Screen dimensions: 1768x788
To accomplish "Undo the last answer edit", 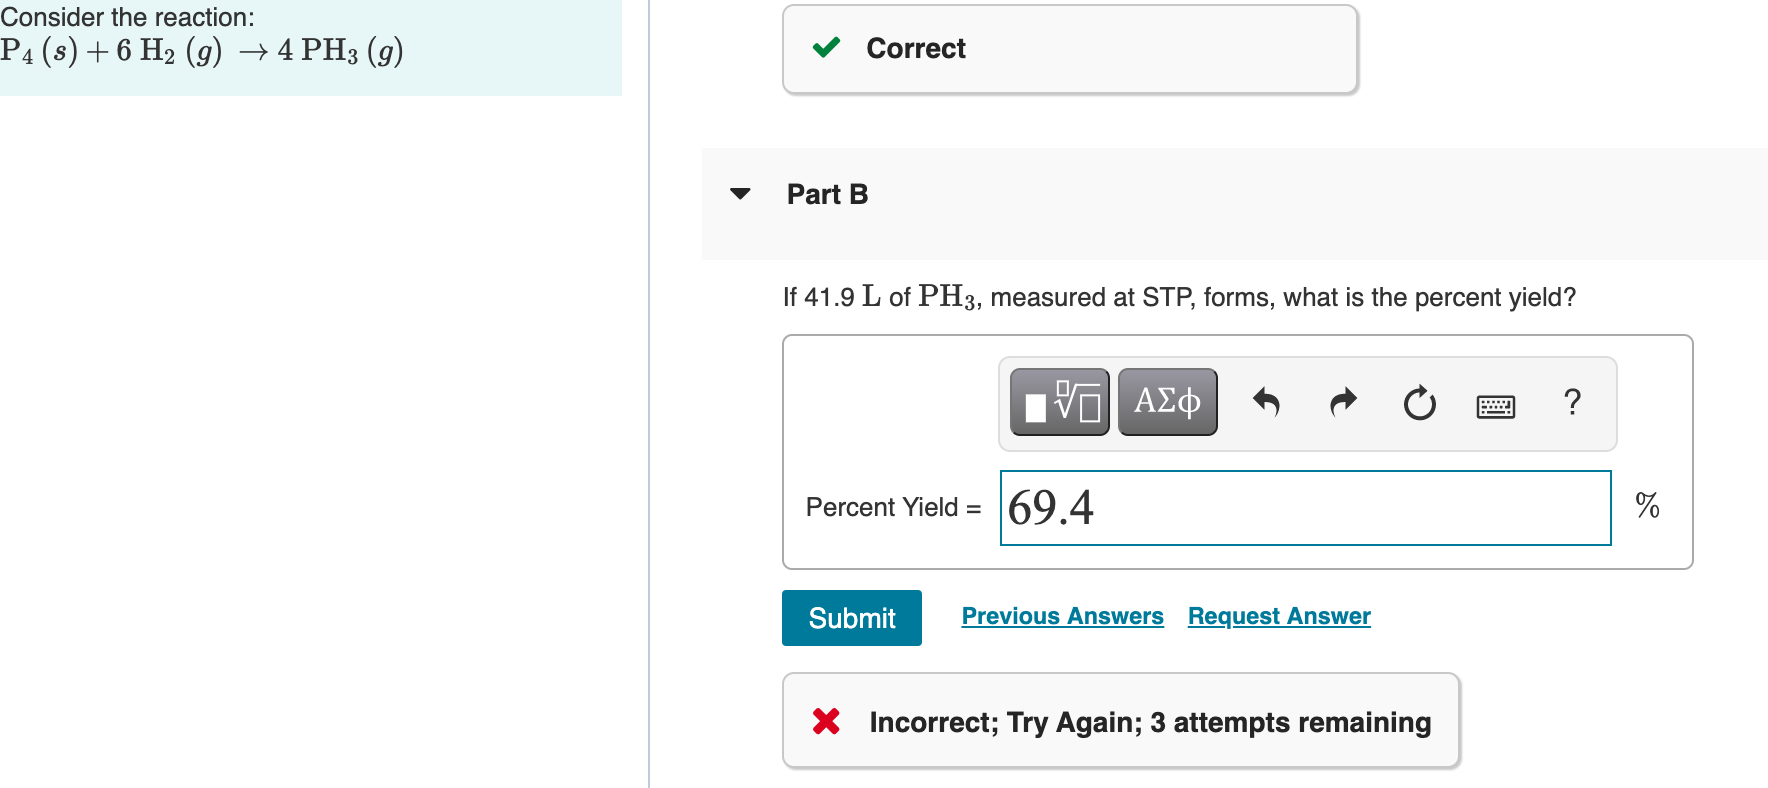I will point(1266,402).
